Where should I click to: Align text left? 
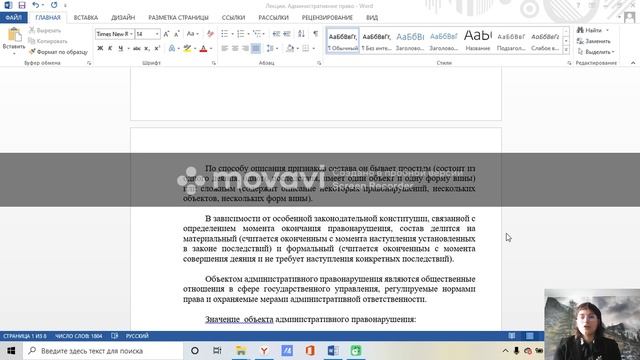pos(224,49)
